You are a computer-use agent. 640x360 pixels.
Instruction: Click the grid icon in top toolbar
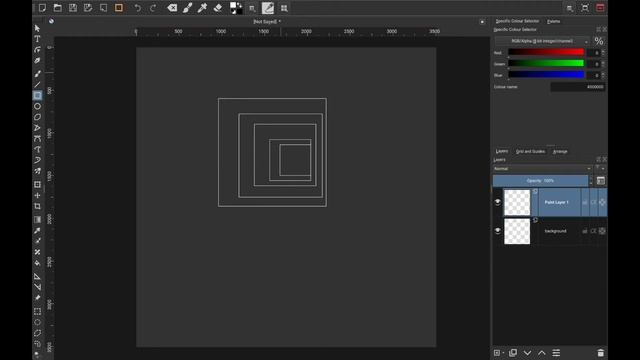pos(284,8)
